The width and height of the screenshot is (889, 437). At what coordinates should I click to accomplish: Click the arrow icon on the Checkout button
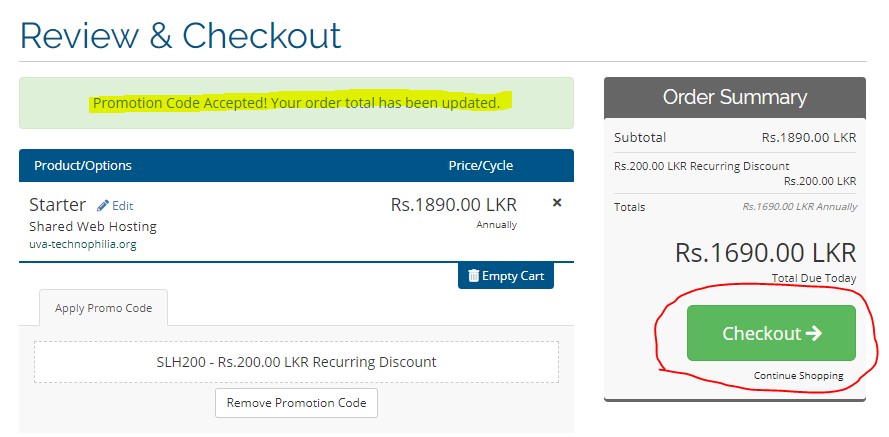(x=814, y=333)
